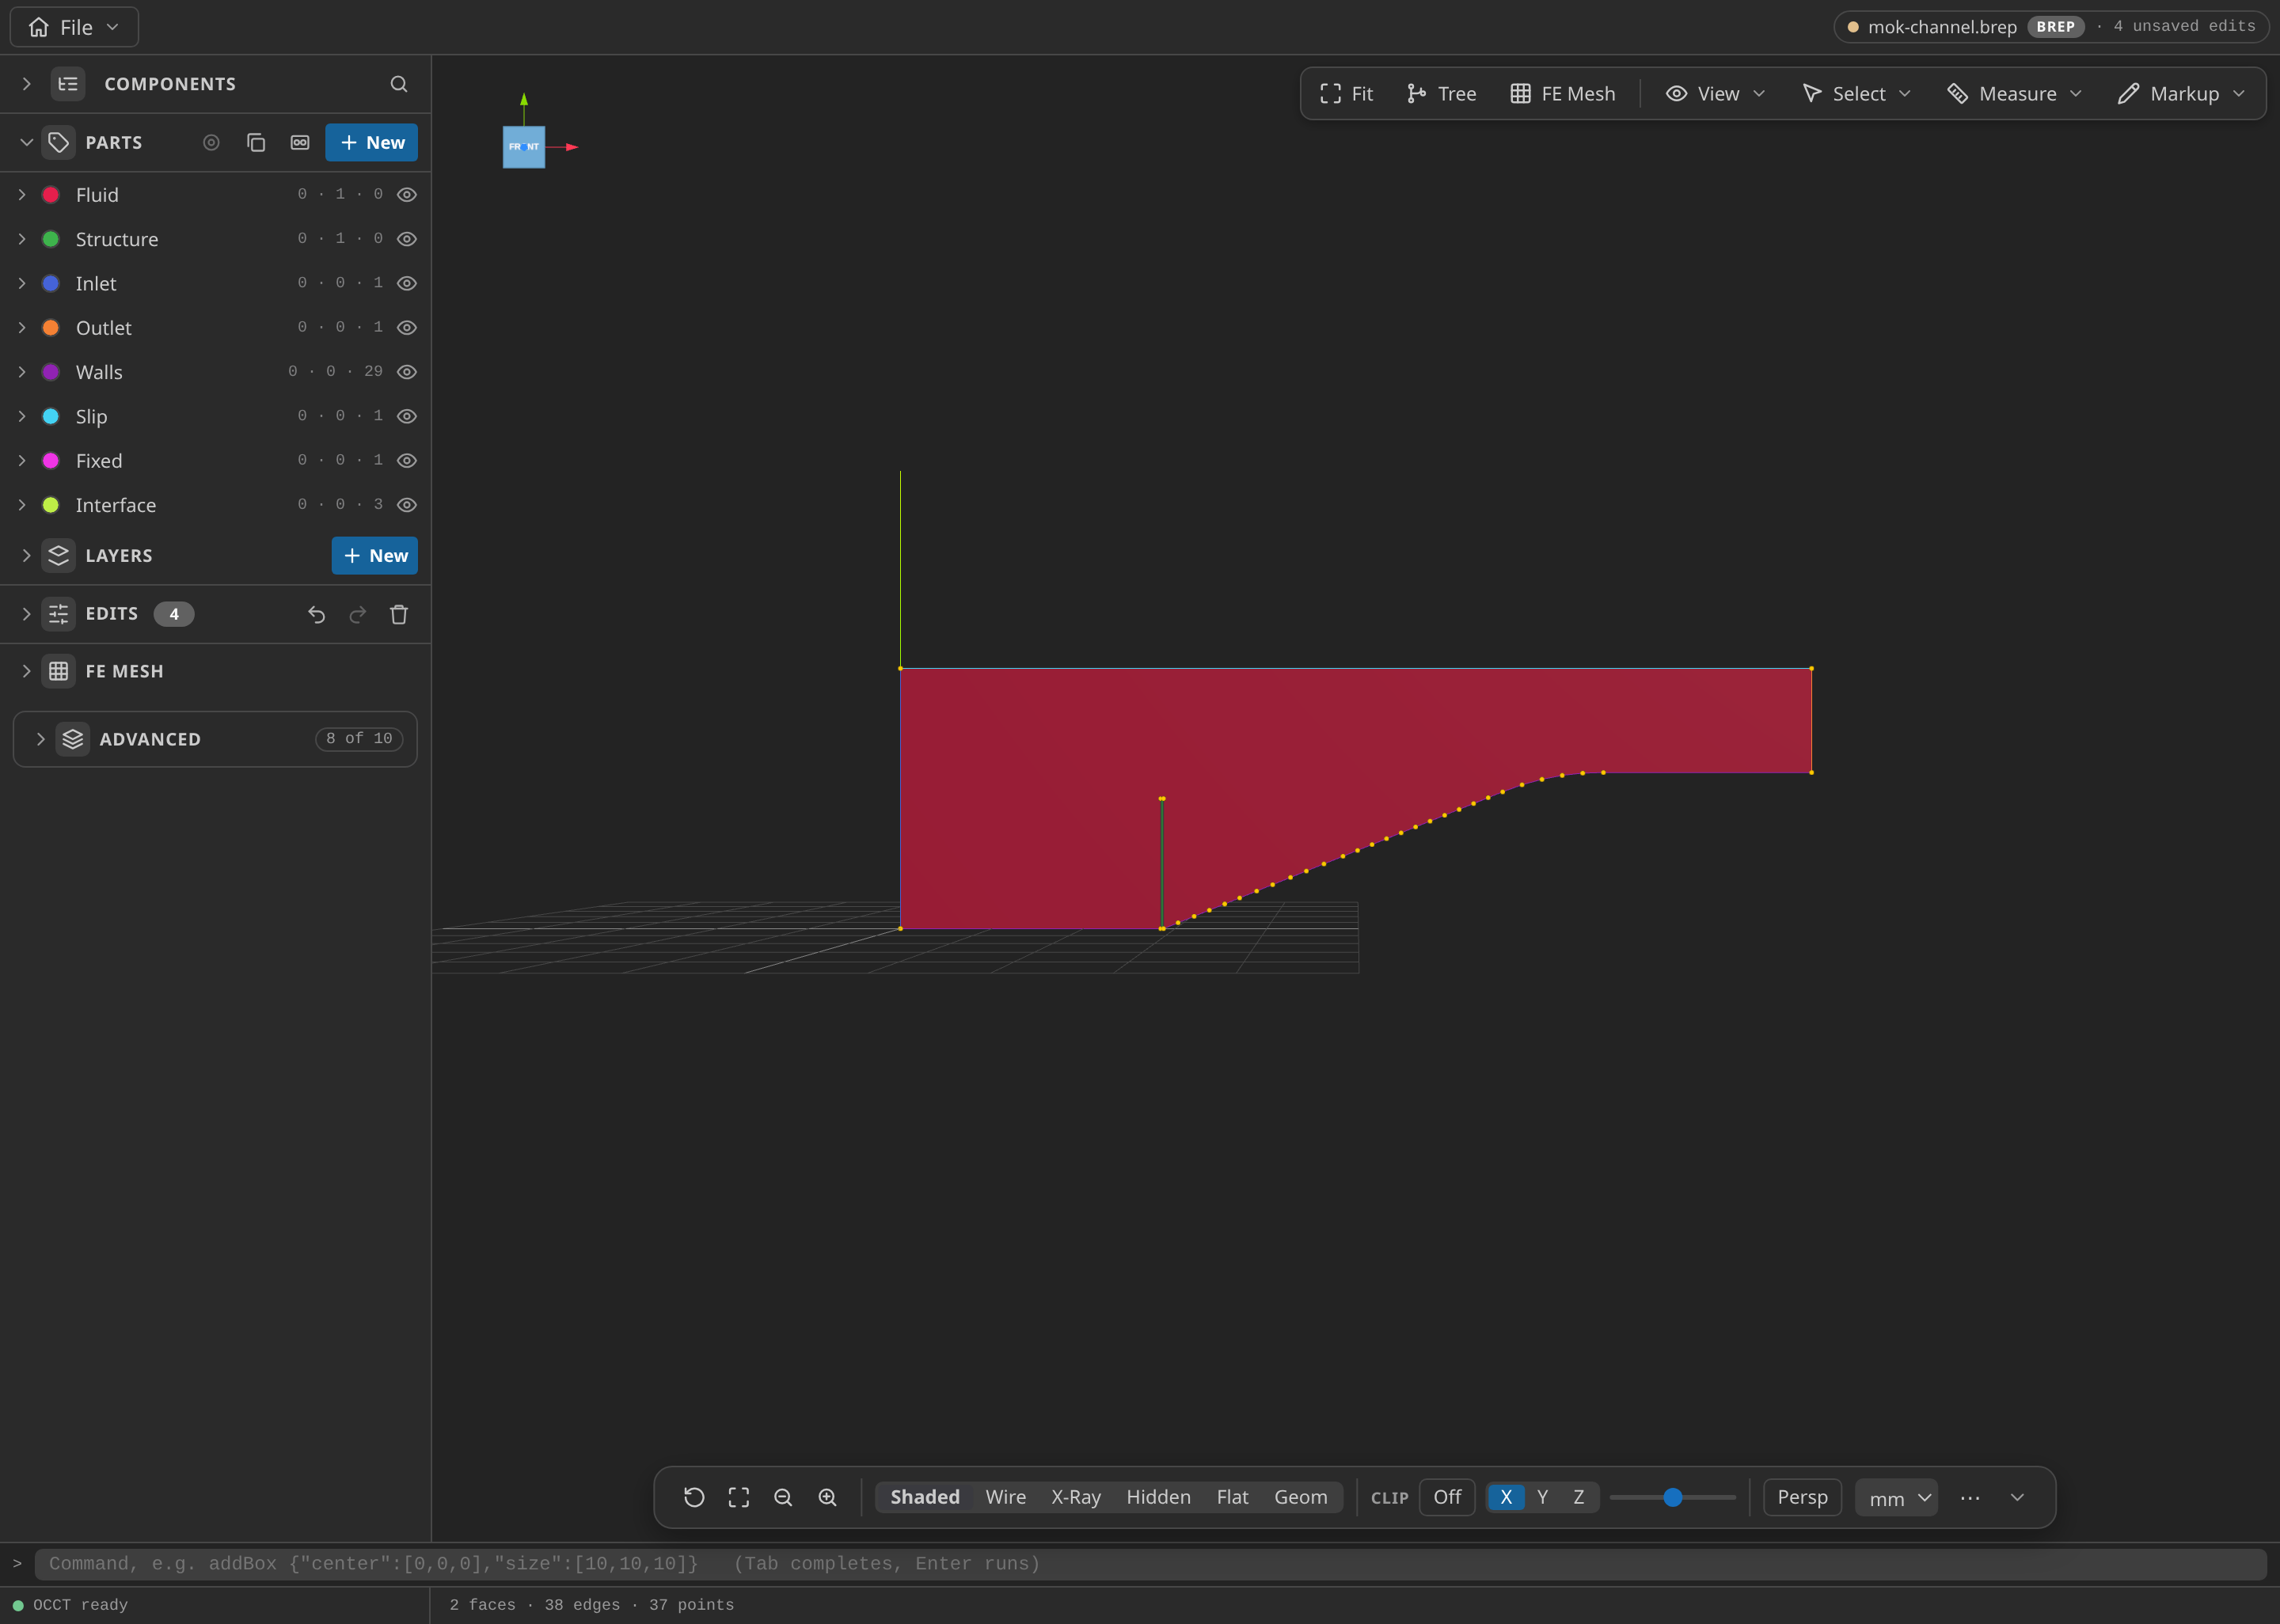
Task: Click the Slip part color swatch
Action: click(x=51, y=417)
